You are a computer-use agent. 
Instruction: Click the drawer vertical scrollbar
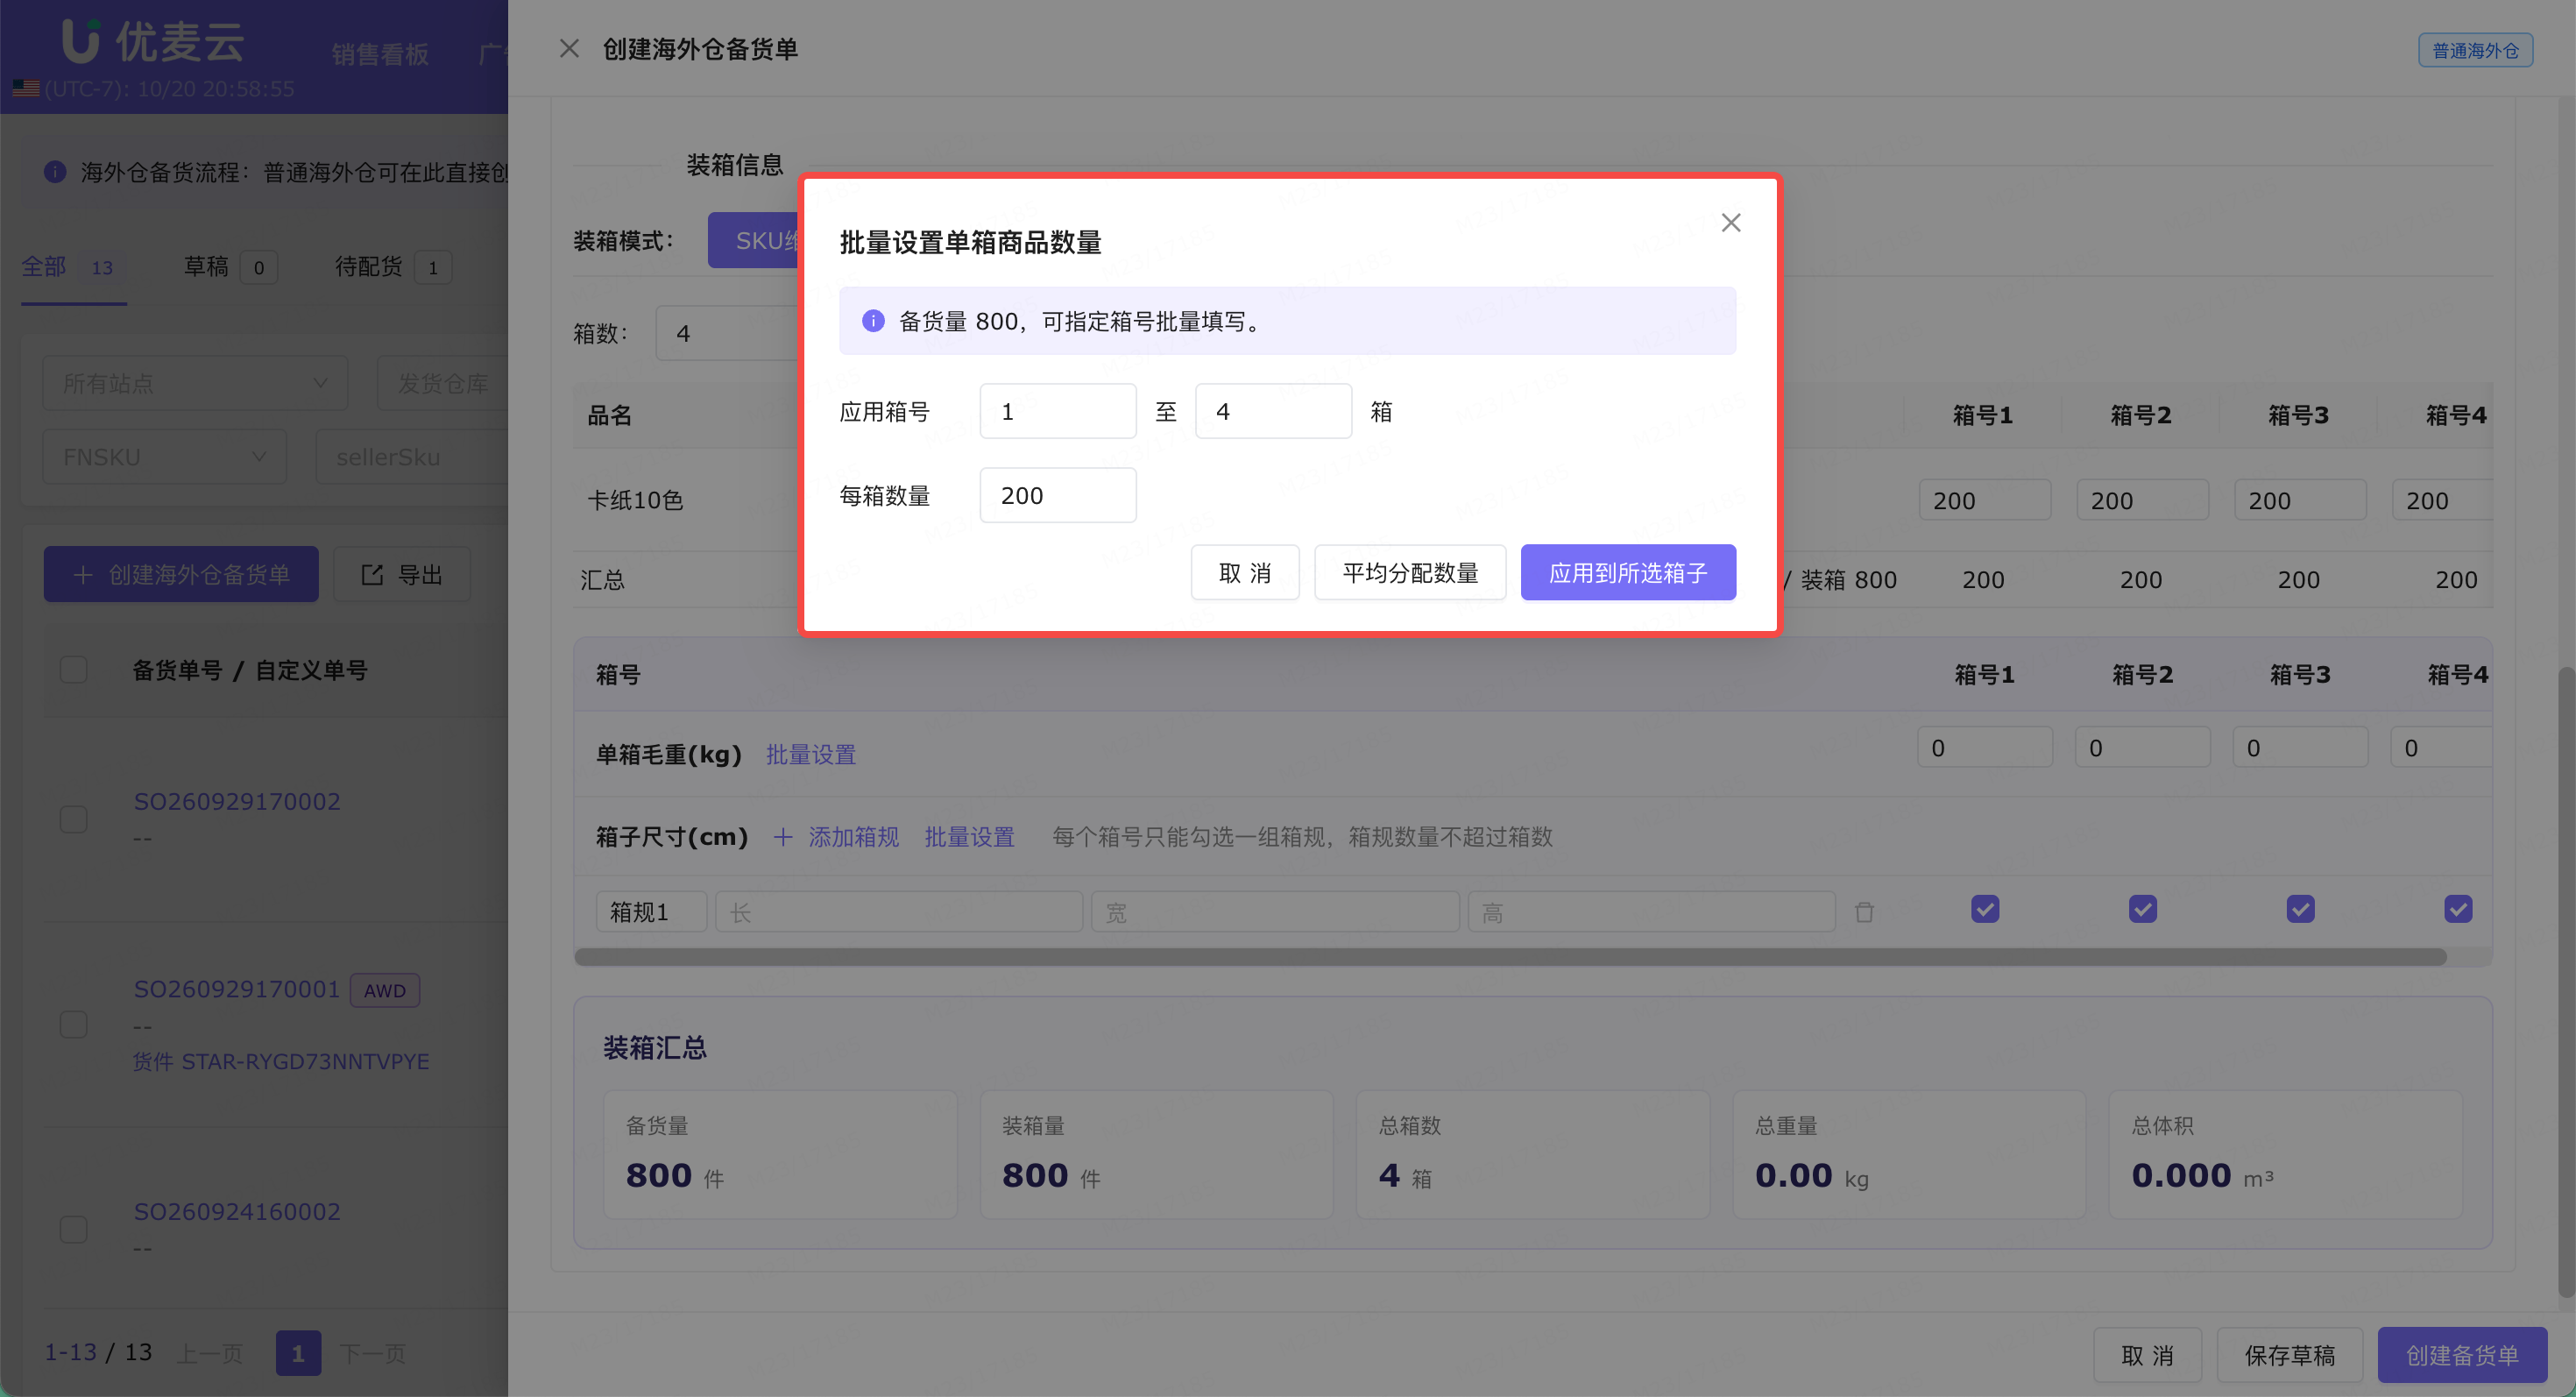2566,980
